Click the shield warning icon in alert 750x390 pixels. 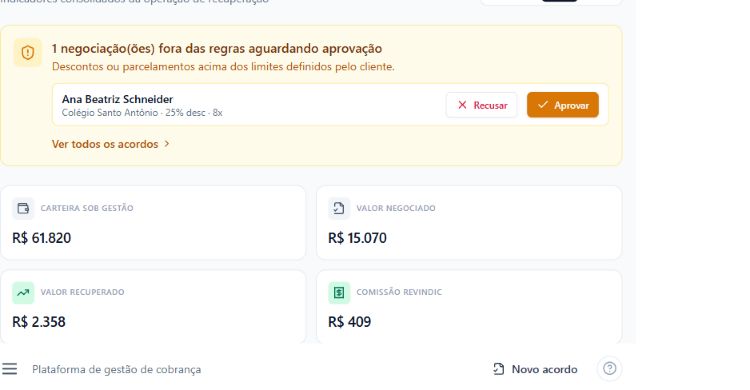(x=28, y=53)
